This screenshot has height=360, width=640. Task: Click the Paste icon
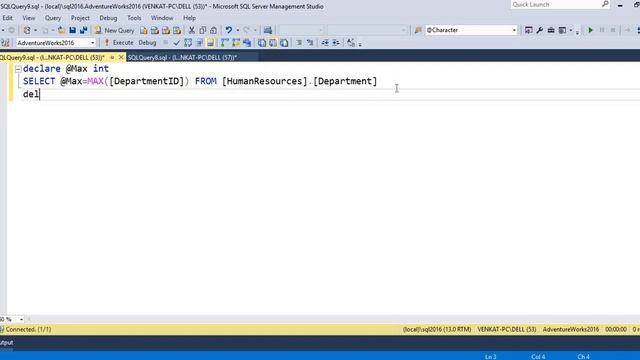[213, 30]
